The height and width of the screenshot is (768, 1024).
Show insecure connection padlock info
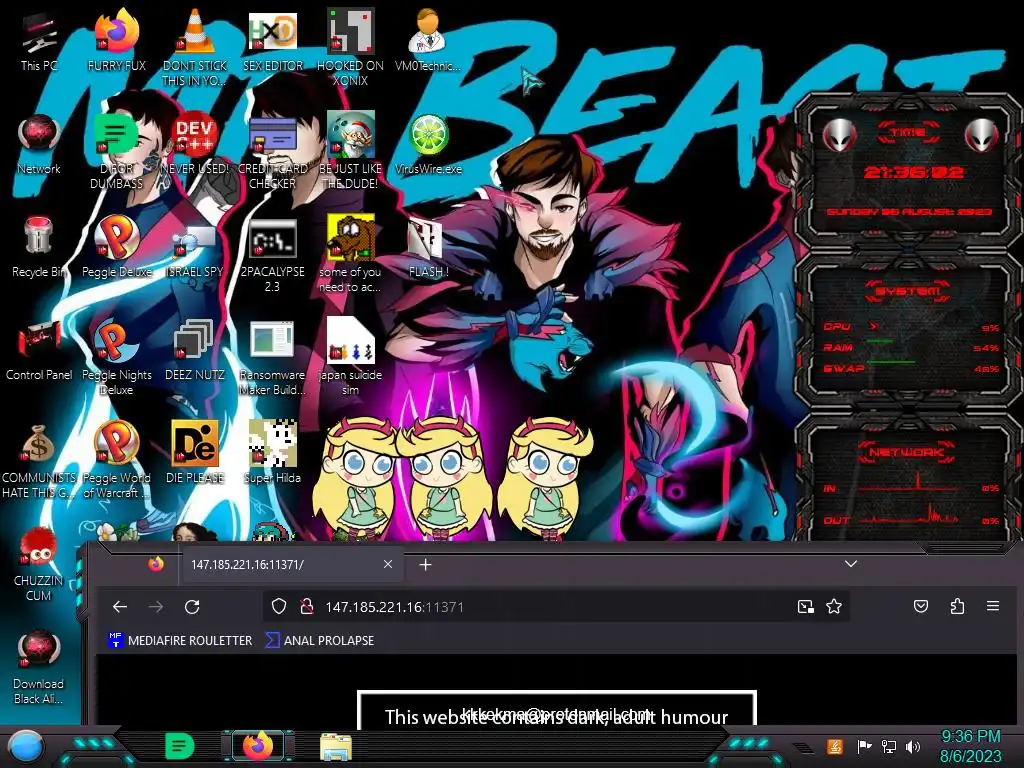[x=306, y=607]
